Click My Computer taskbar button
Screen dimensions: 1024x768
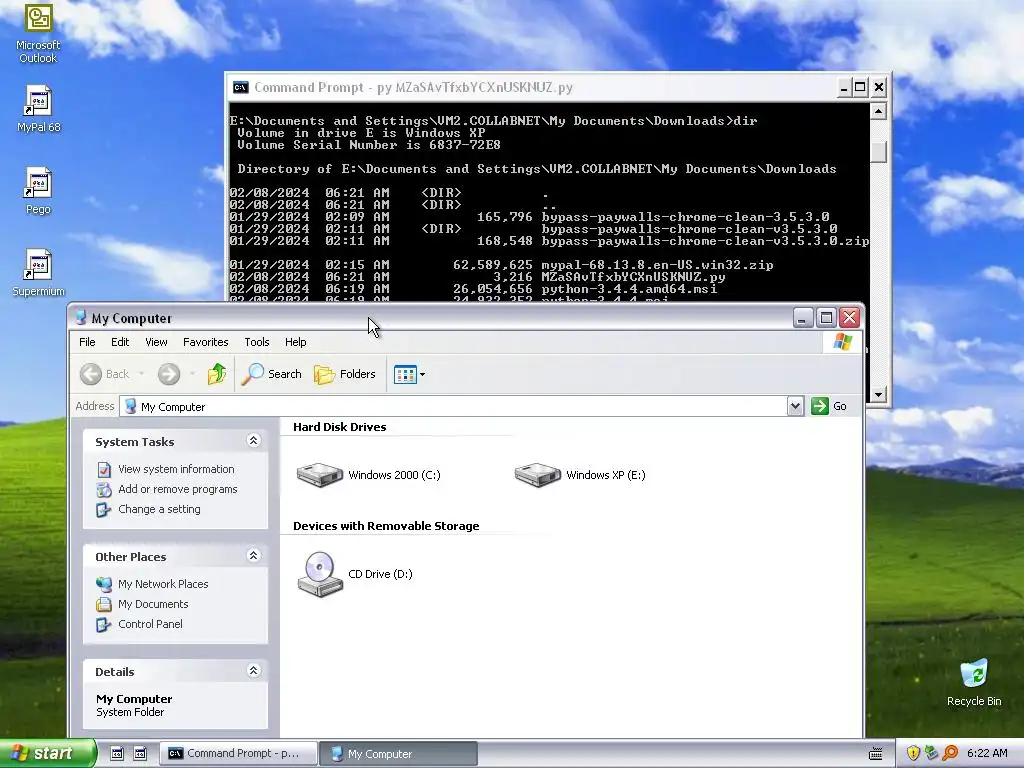[x=398, y=754]
